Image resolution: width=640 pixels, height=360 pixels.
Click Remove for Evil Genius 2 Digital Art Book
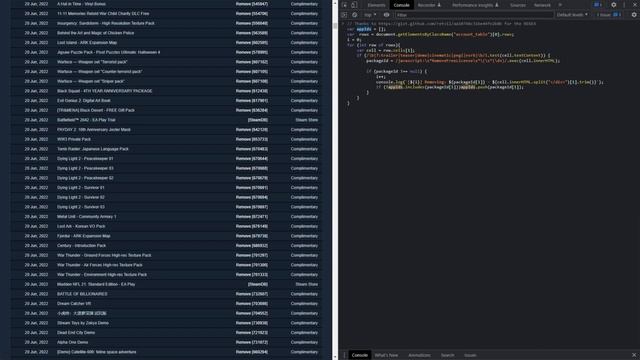pyautogui.click(x=252, y=100)
